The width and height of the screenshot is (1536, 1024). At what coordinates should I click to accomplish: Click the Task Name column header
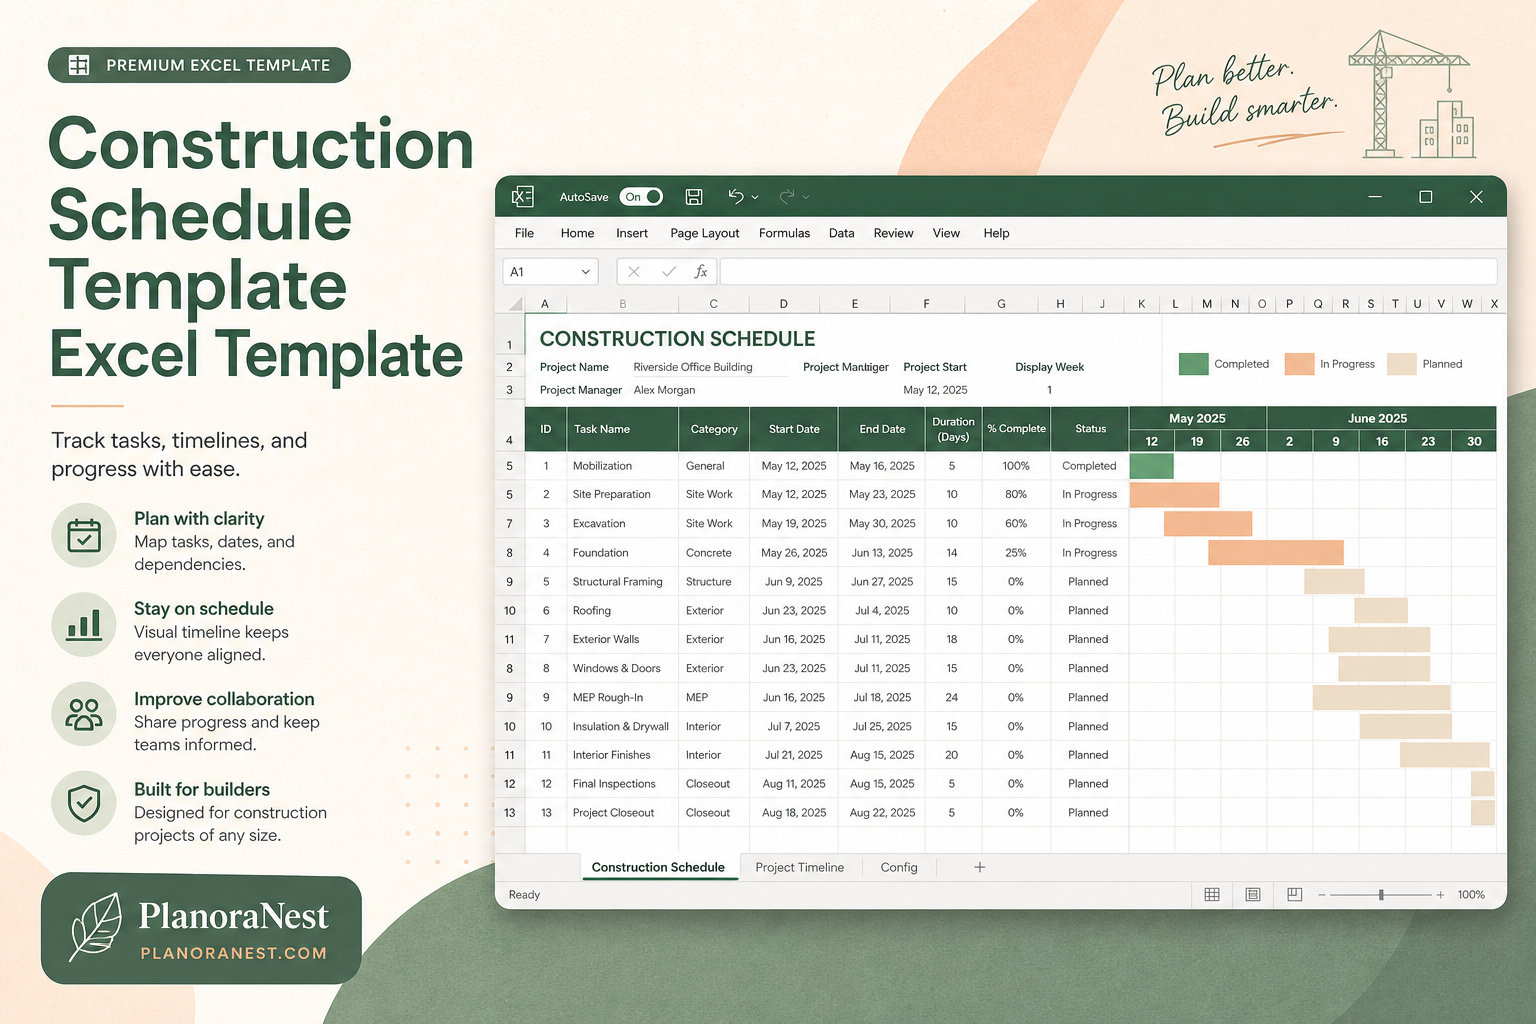pyautogui.click(x=622, y=429)
